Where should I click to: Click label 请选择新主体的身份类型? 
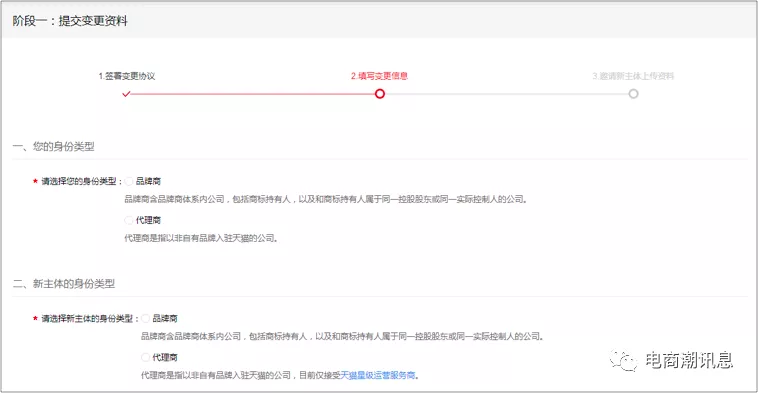(87, 319)
